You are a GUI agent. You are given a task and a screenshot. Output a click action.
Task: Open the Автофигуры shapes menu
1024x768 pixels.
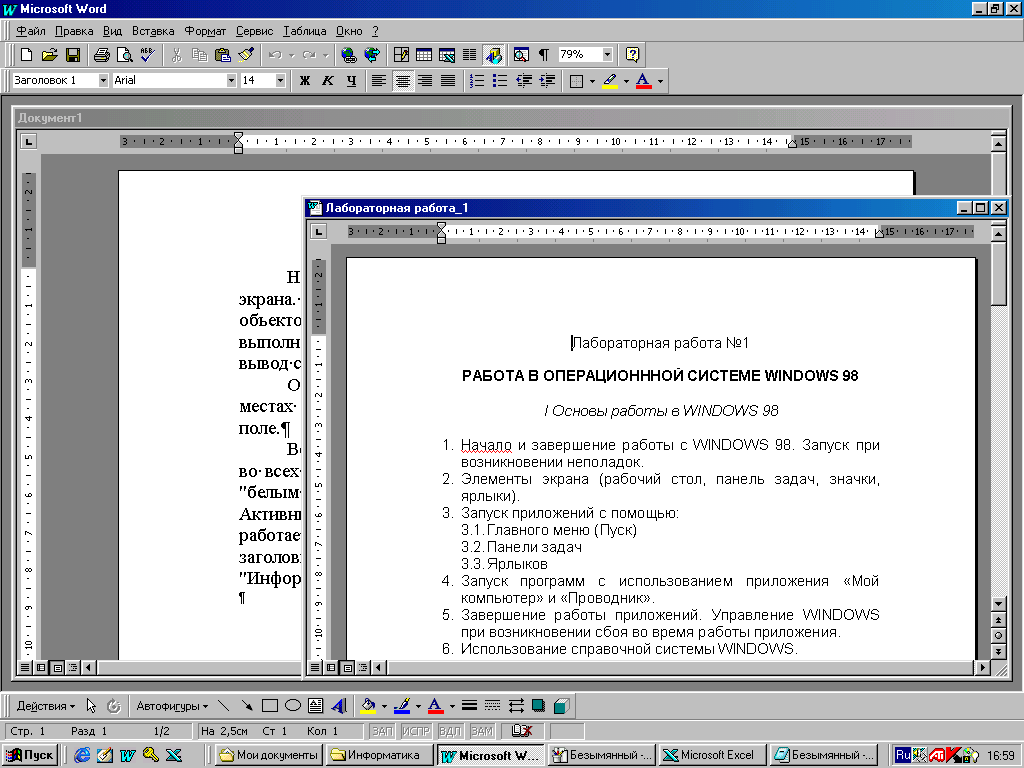[172, 706]
